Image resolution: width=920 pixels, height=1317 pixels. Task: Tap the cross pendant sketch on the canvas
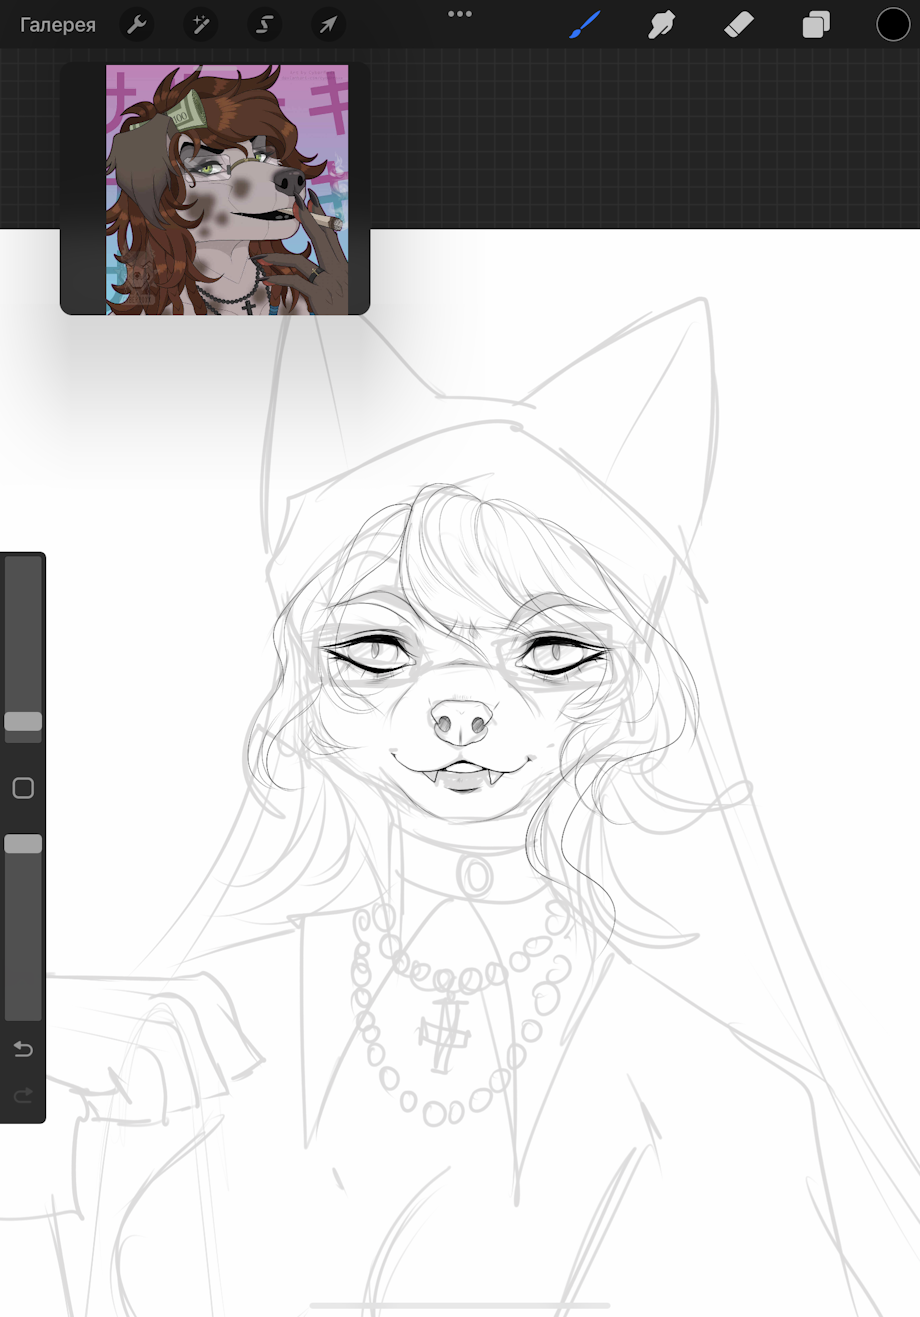[446, 1030]
